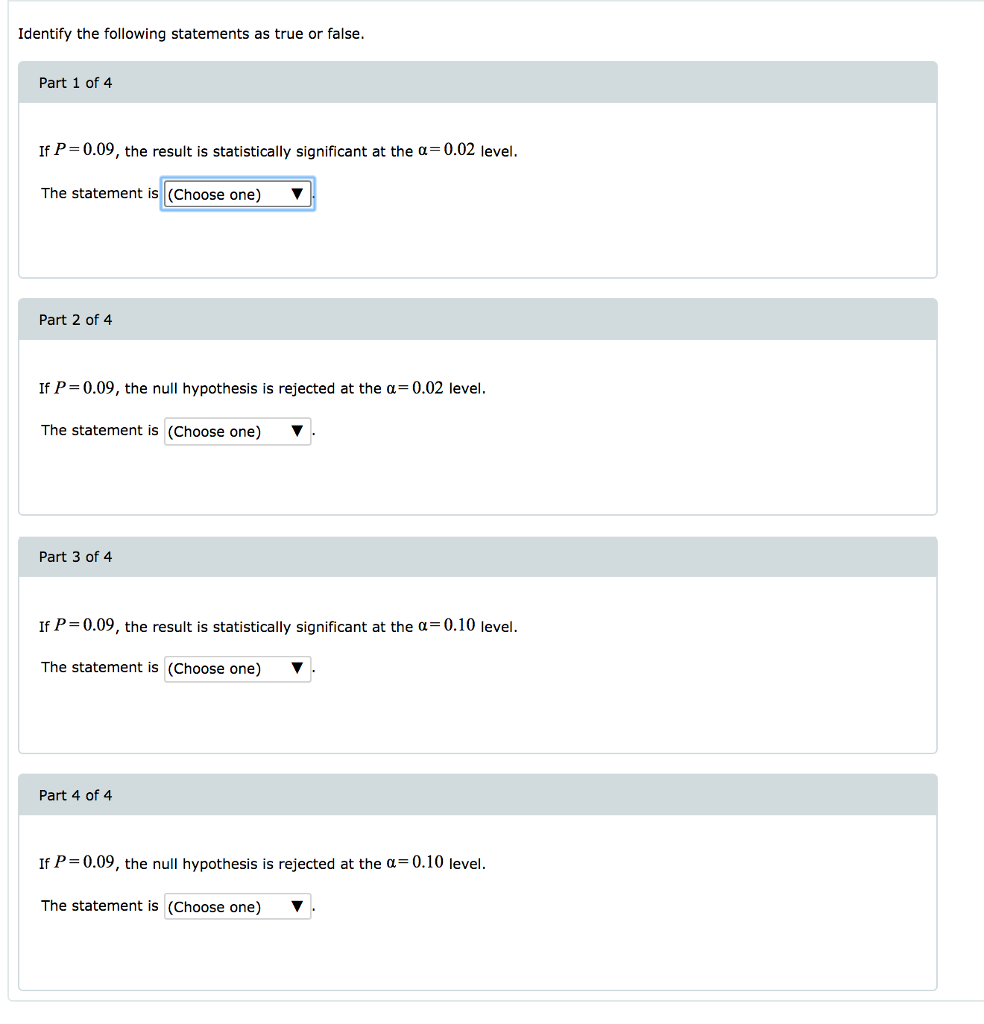Click the Part 2 of 4 header
Viewport: 984px width, 1024px height.
(75, 320)
